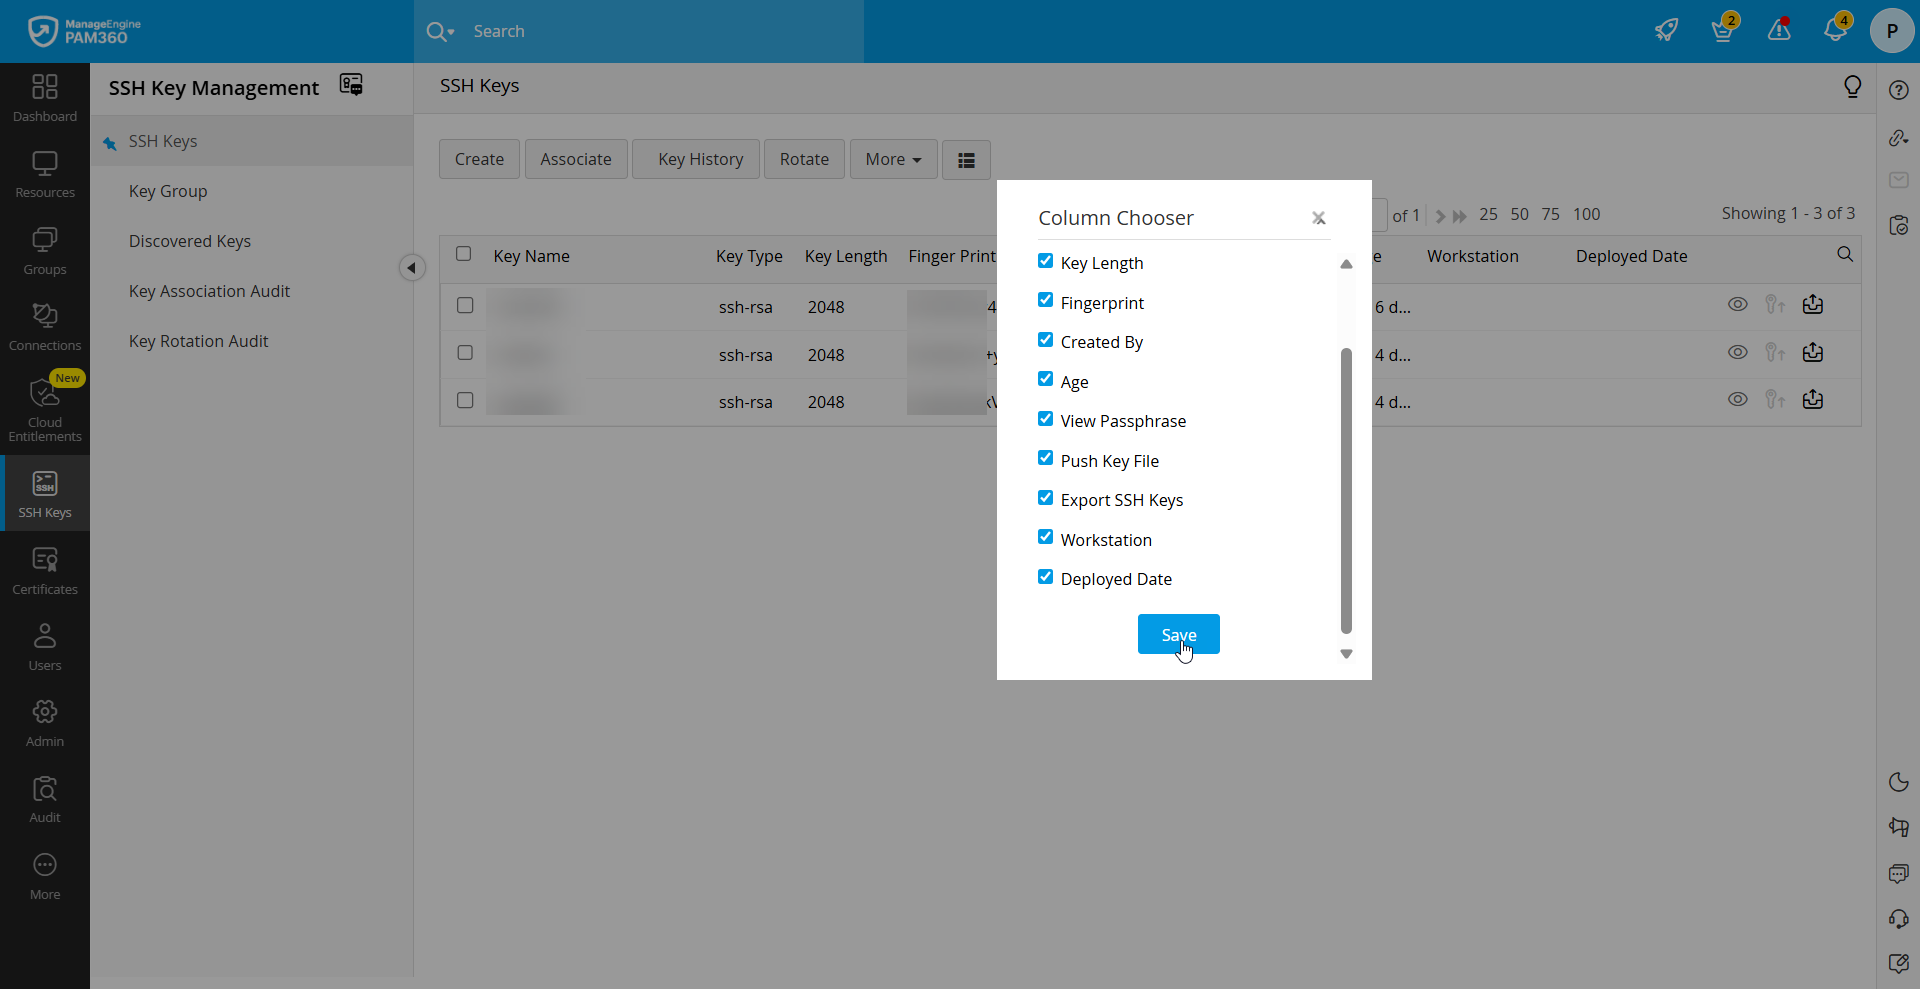Open the Certificates sidebar section
This screenshot has height=989, width=1920.
tap(45, 571)
